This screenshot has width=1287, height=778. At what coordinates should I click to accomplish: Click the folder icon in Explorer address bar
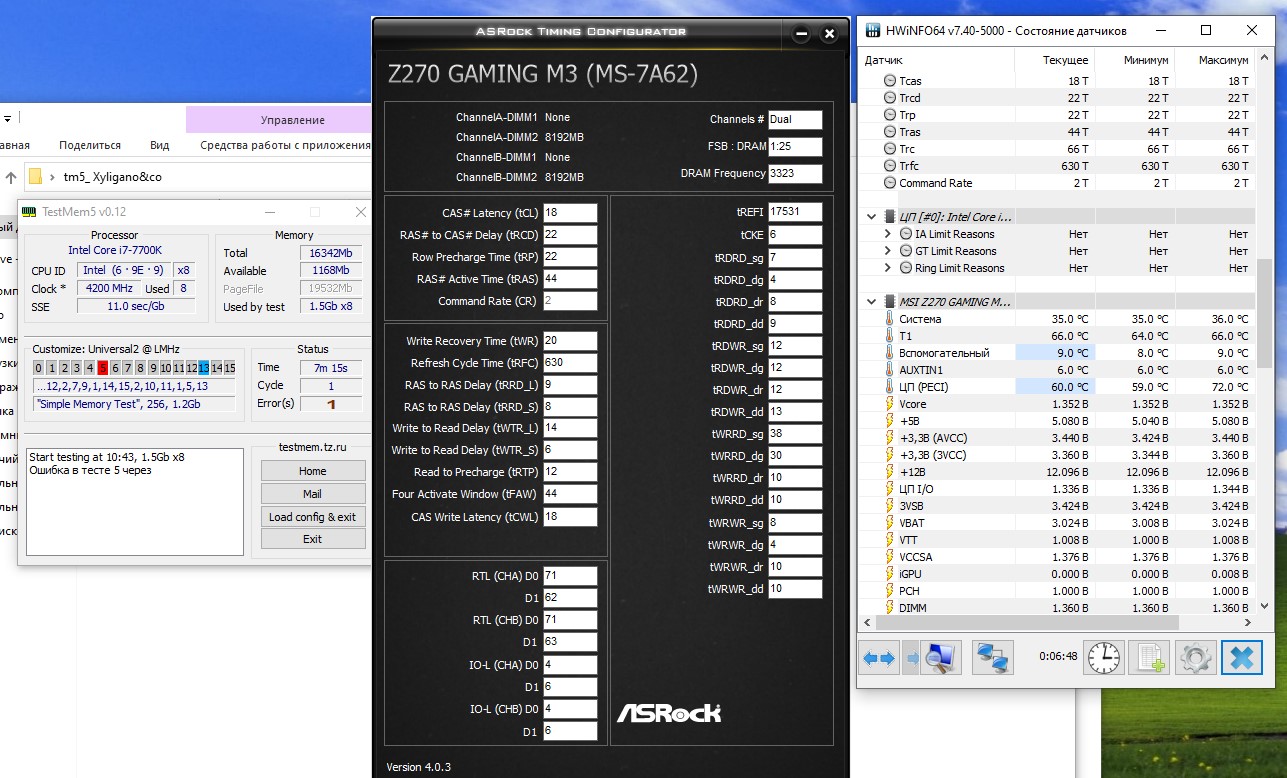(x=36, y=177)
